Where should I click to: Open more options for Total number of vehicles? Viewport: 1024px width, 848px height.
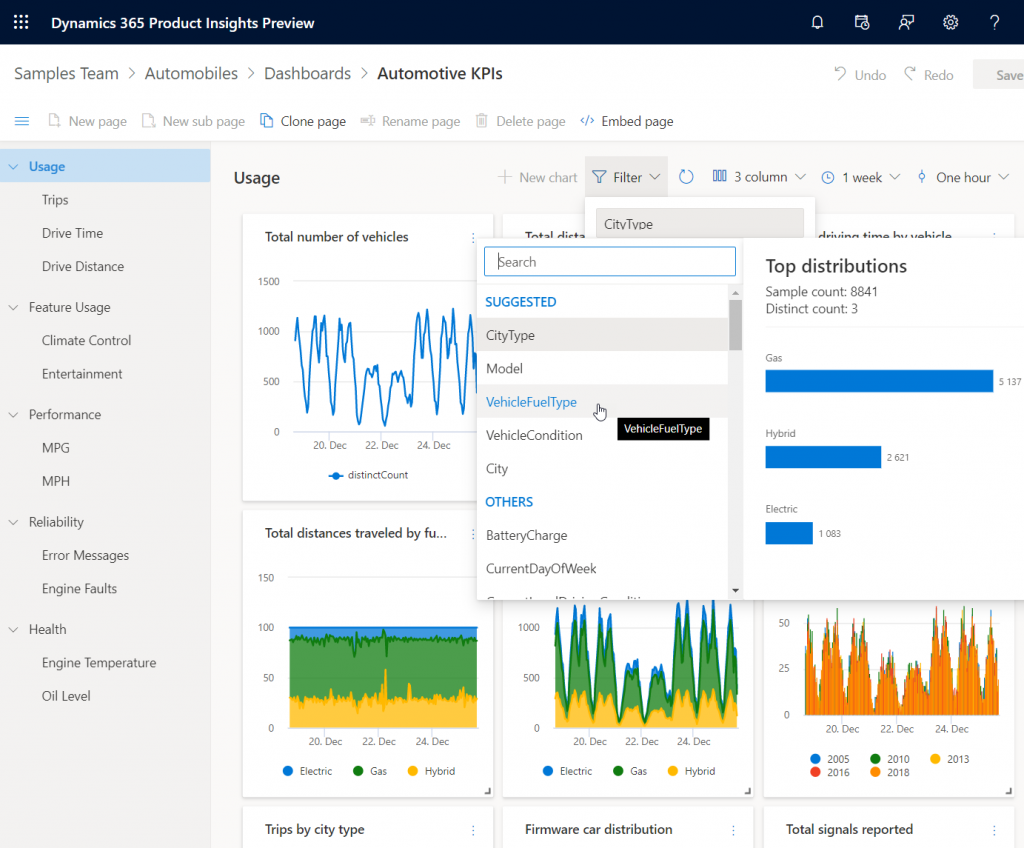[x=473, y=238]
